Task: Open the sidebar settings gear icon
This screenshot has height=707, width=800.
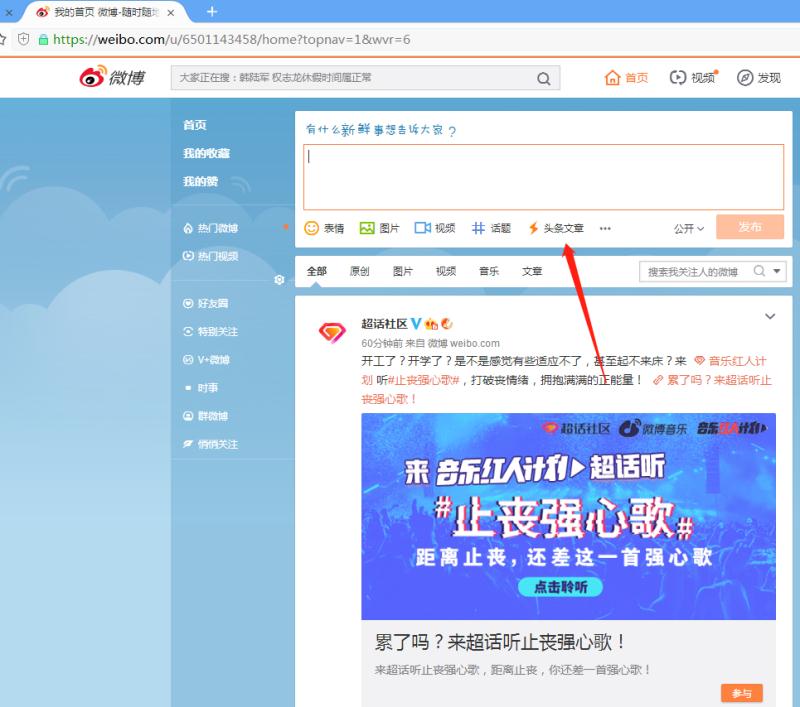Action: (x=279, y=280)
